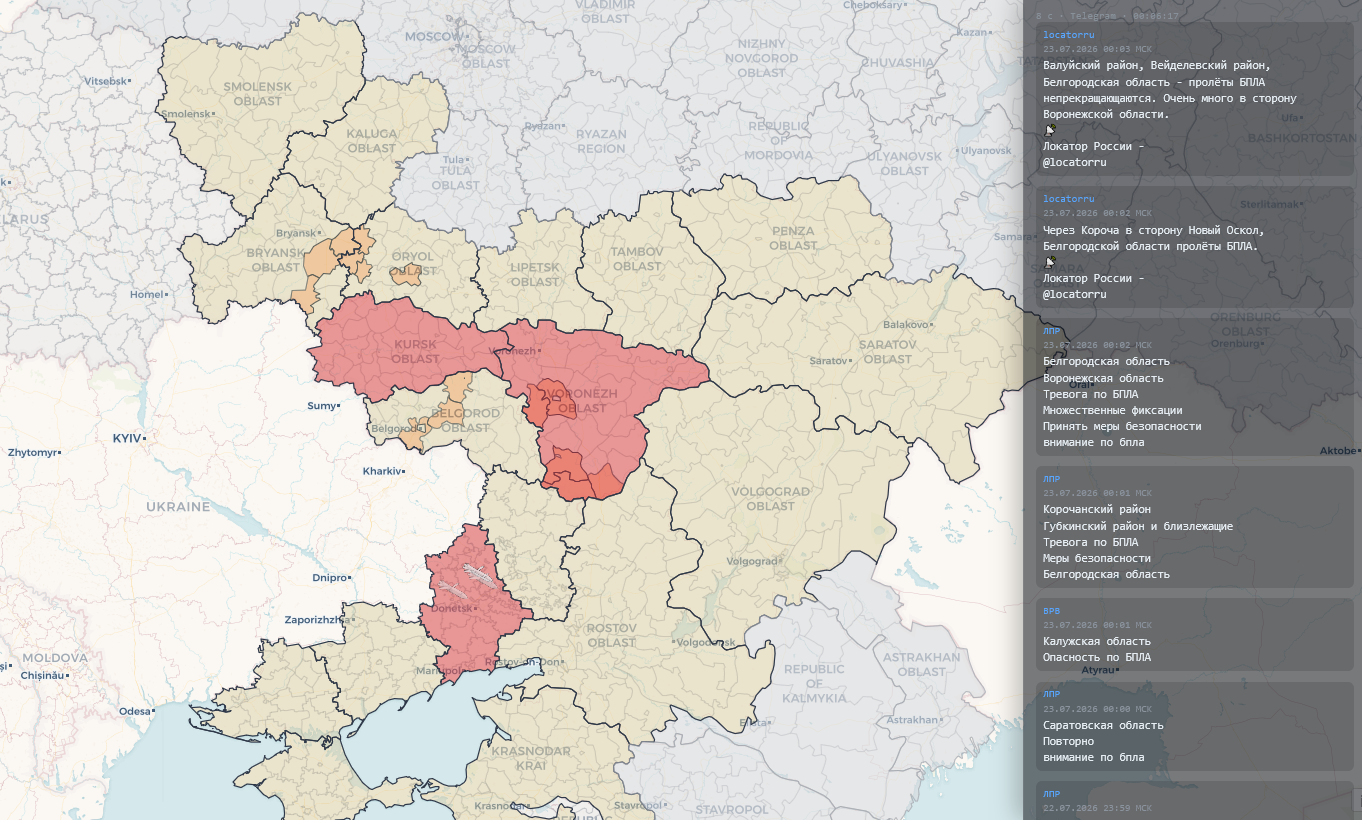1362x820 pixels.
Task: Select the line "Калужская область"
Action: pos(1097,641)
